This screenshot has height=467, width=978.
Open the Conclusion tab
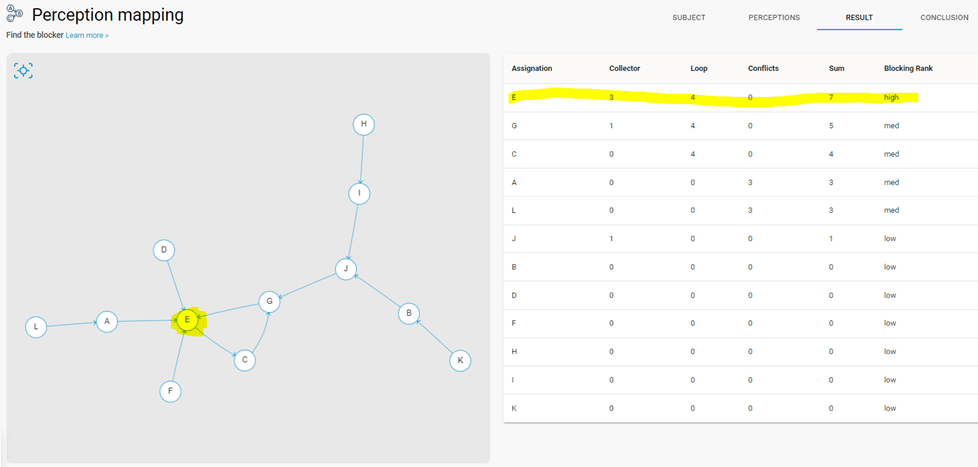[944, 17]
